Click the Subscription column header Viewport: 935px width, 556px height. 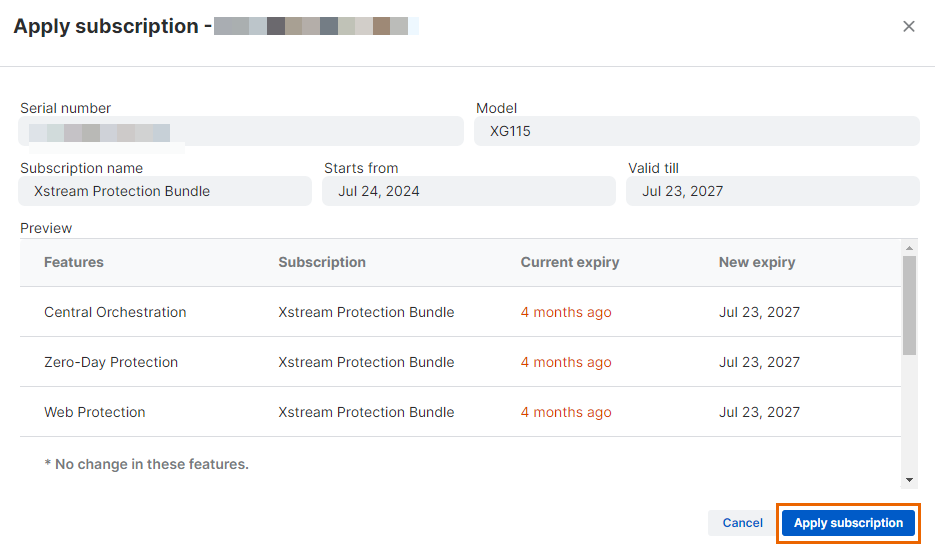click(322, 262)
